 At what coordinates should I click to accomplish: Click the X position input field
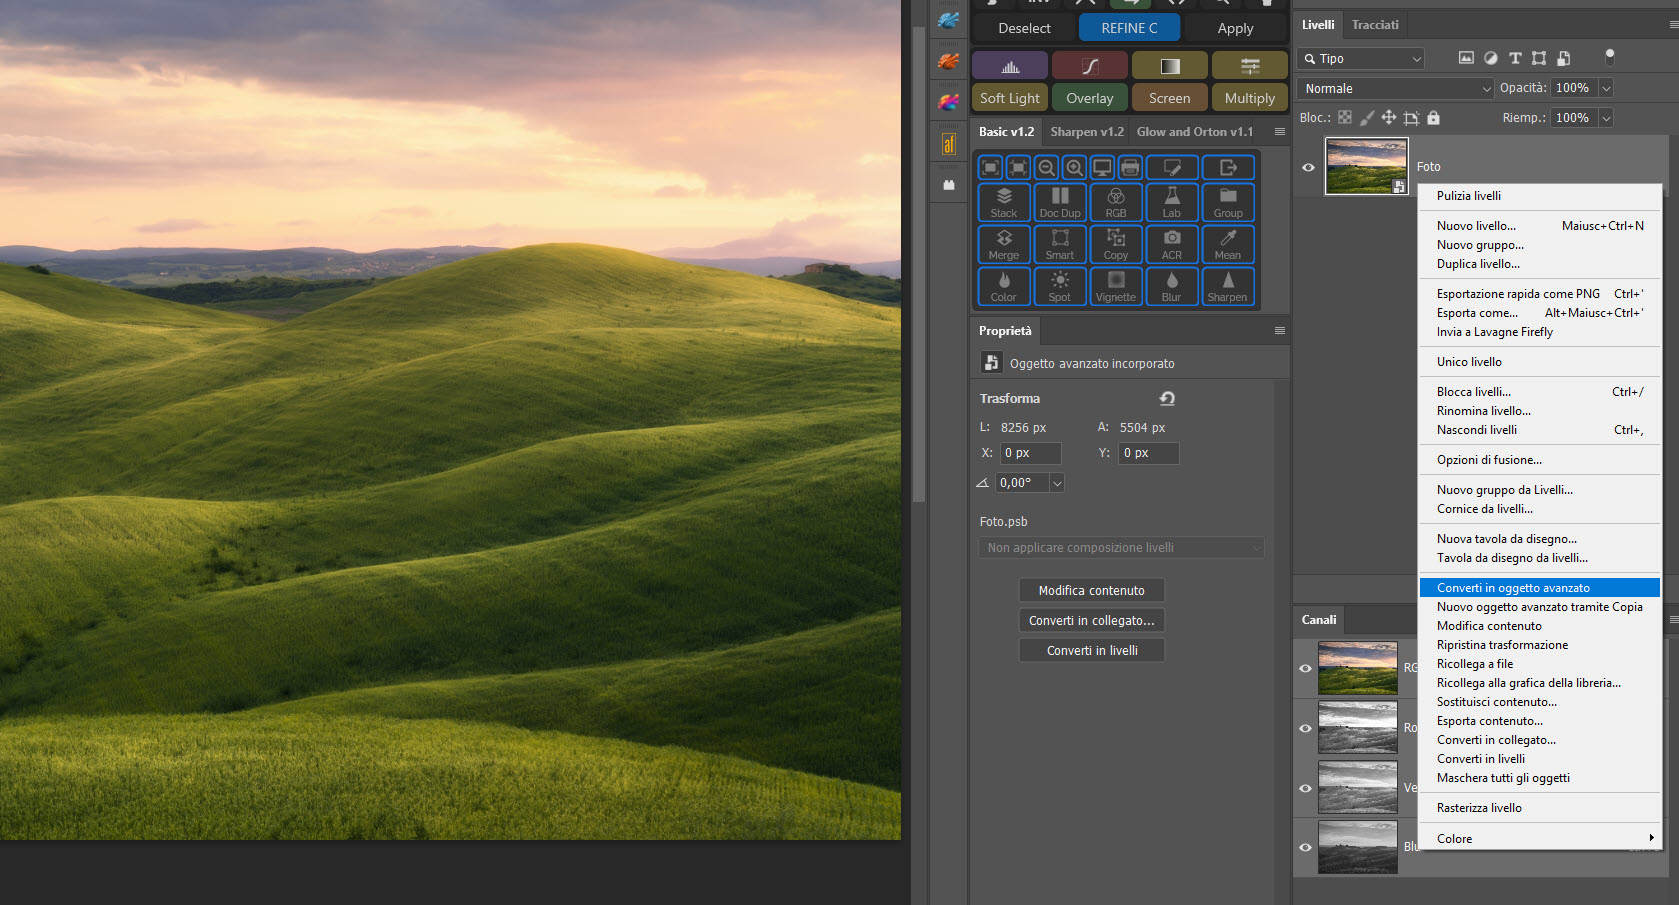(1031, 453)
